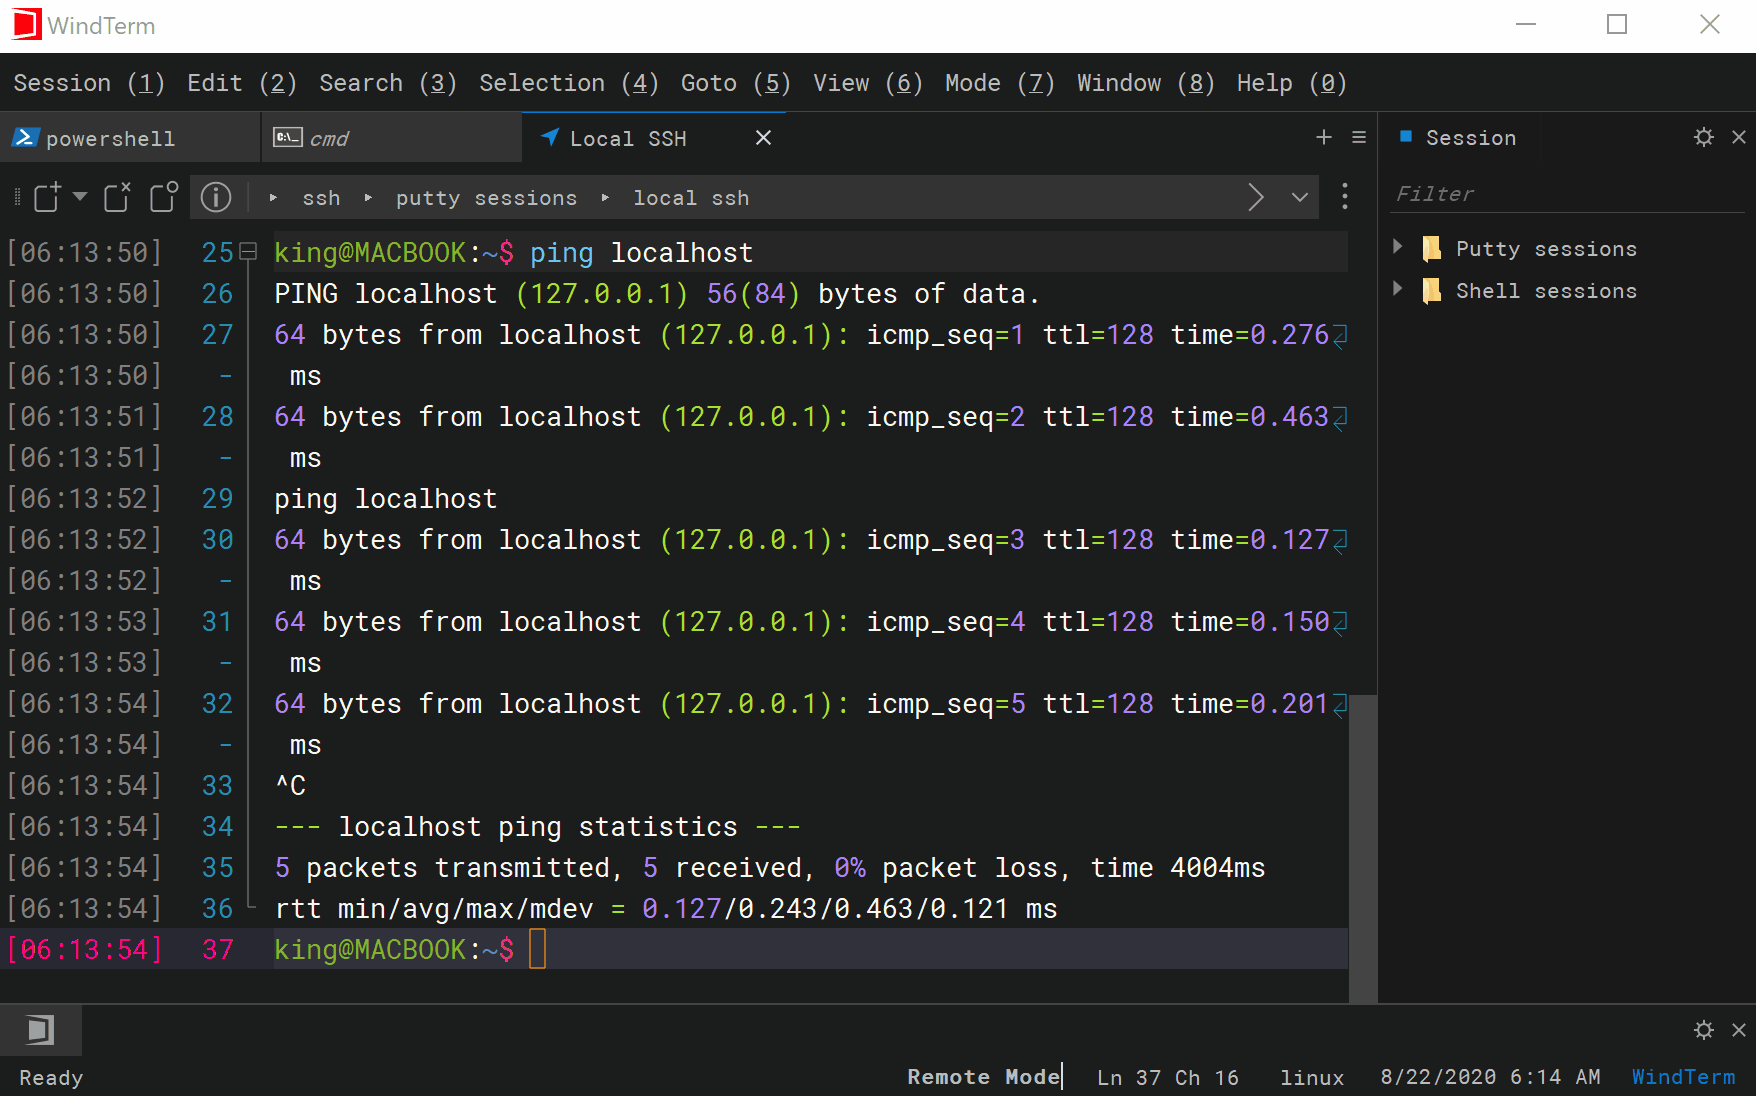
Task: Click the send command arrow icon
Action: click(x=1256, y=197)
